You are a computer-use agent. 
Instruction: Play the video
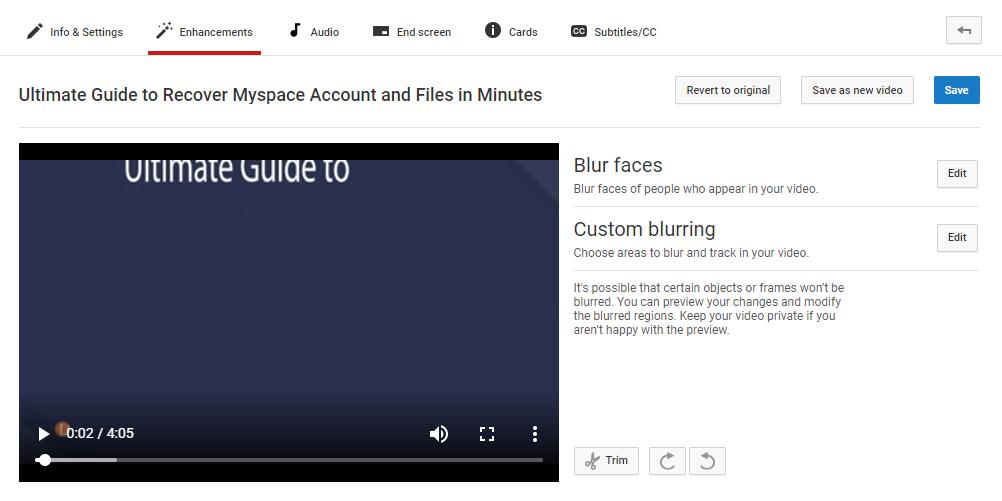coord(43,434)
